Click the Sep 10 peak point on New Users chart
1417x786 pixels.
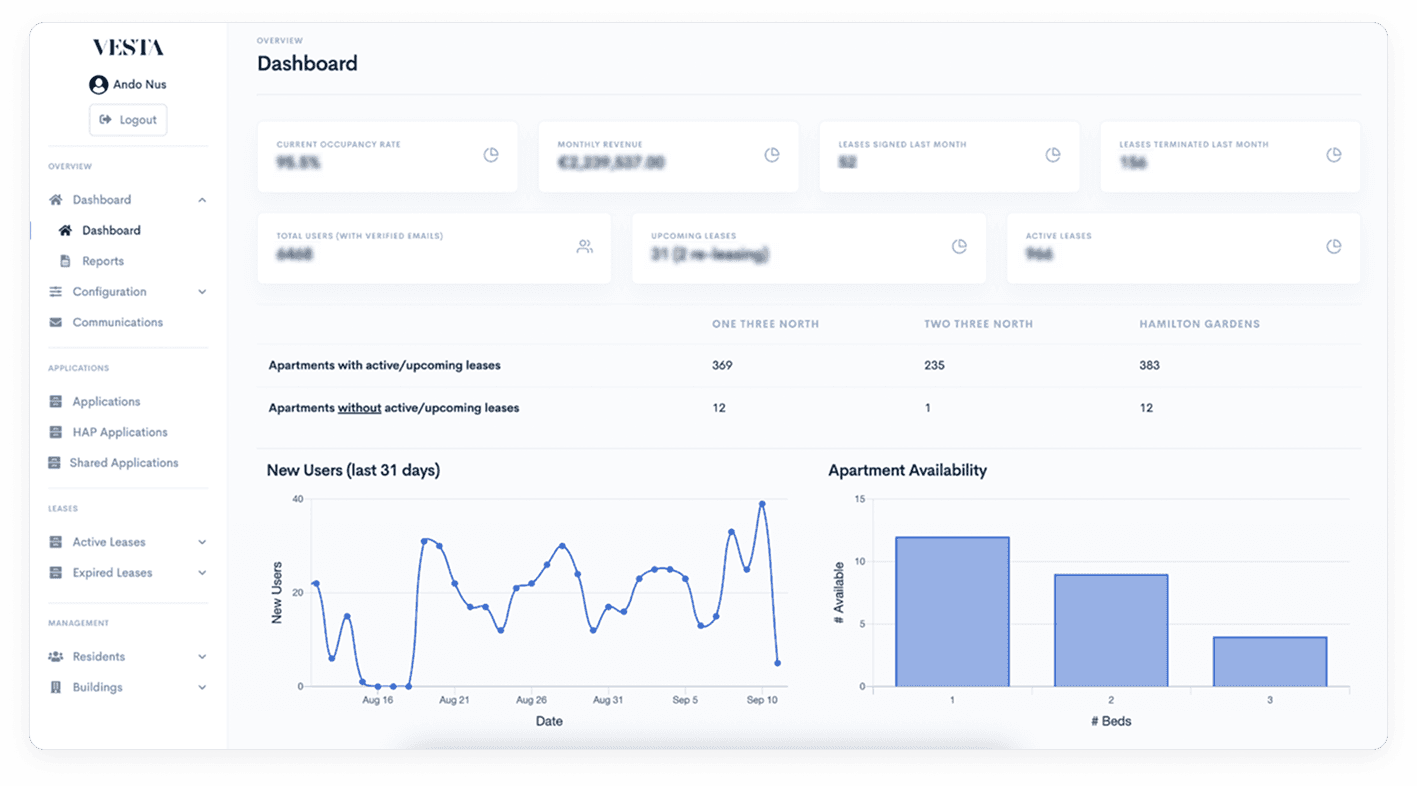click(x=762, y=504)
